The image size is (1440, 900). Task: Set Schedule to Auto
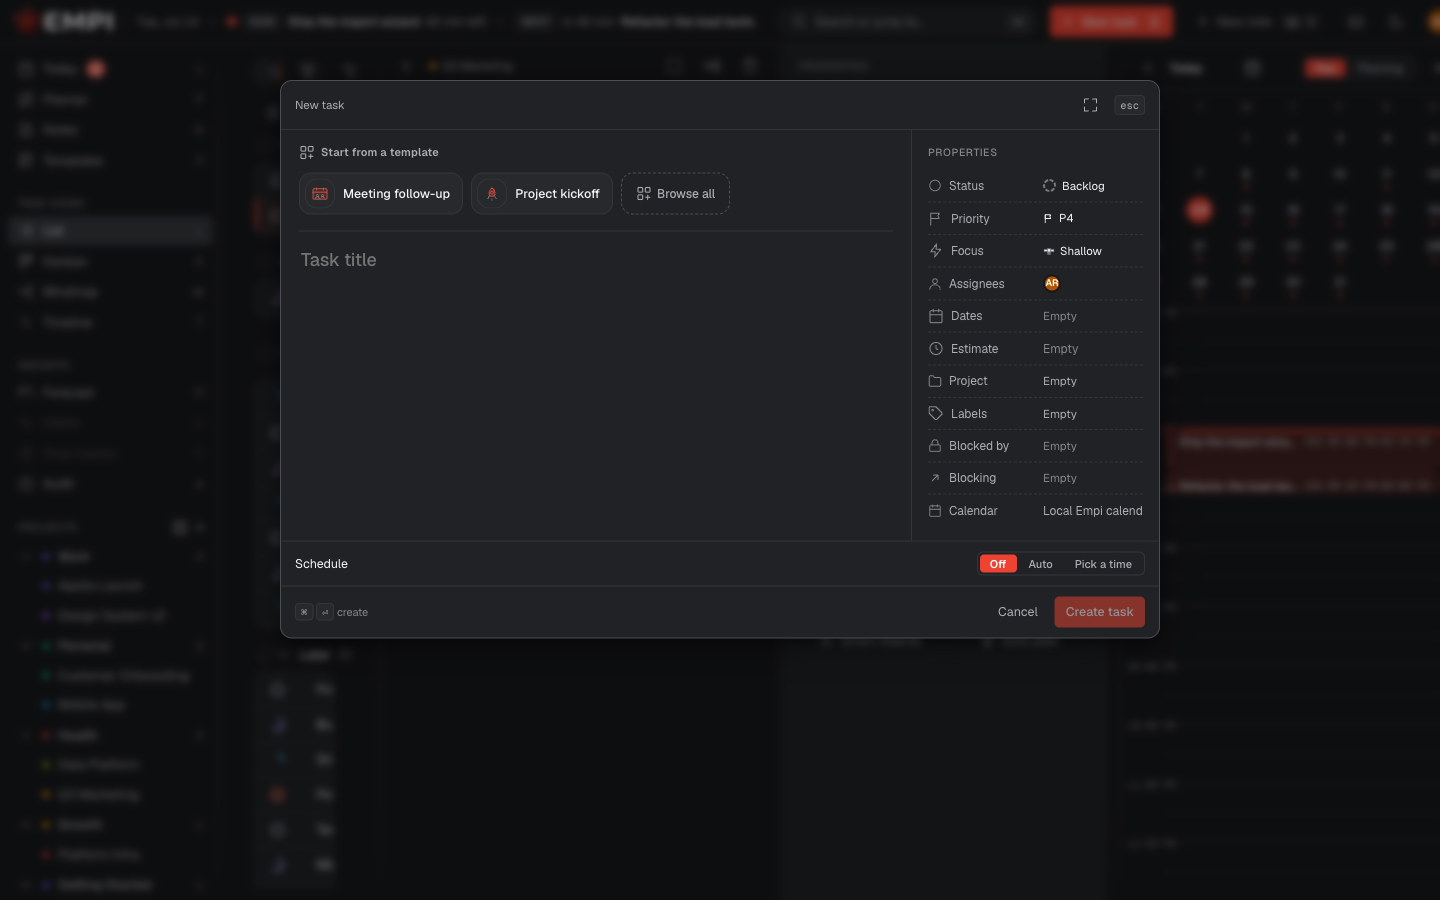pyautogui.click(x=1040, y=564)
